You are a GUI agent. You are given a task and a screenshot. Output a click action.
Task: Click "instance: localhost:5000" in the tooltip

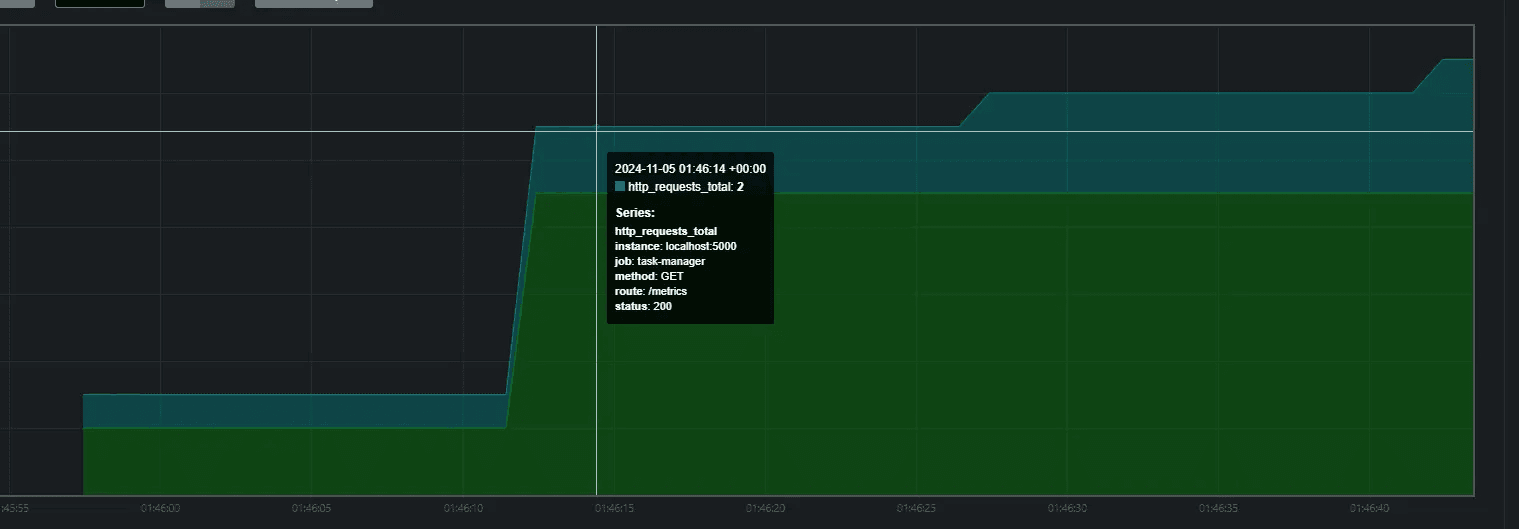pos(676,246)
